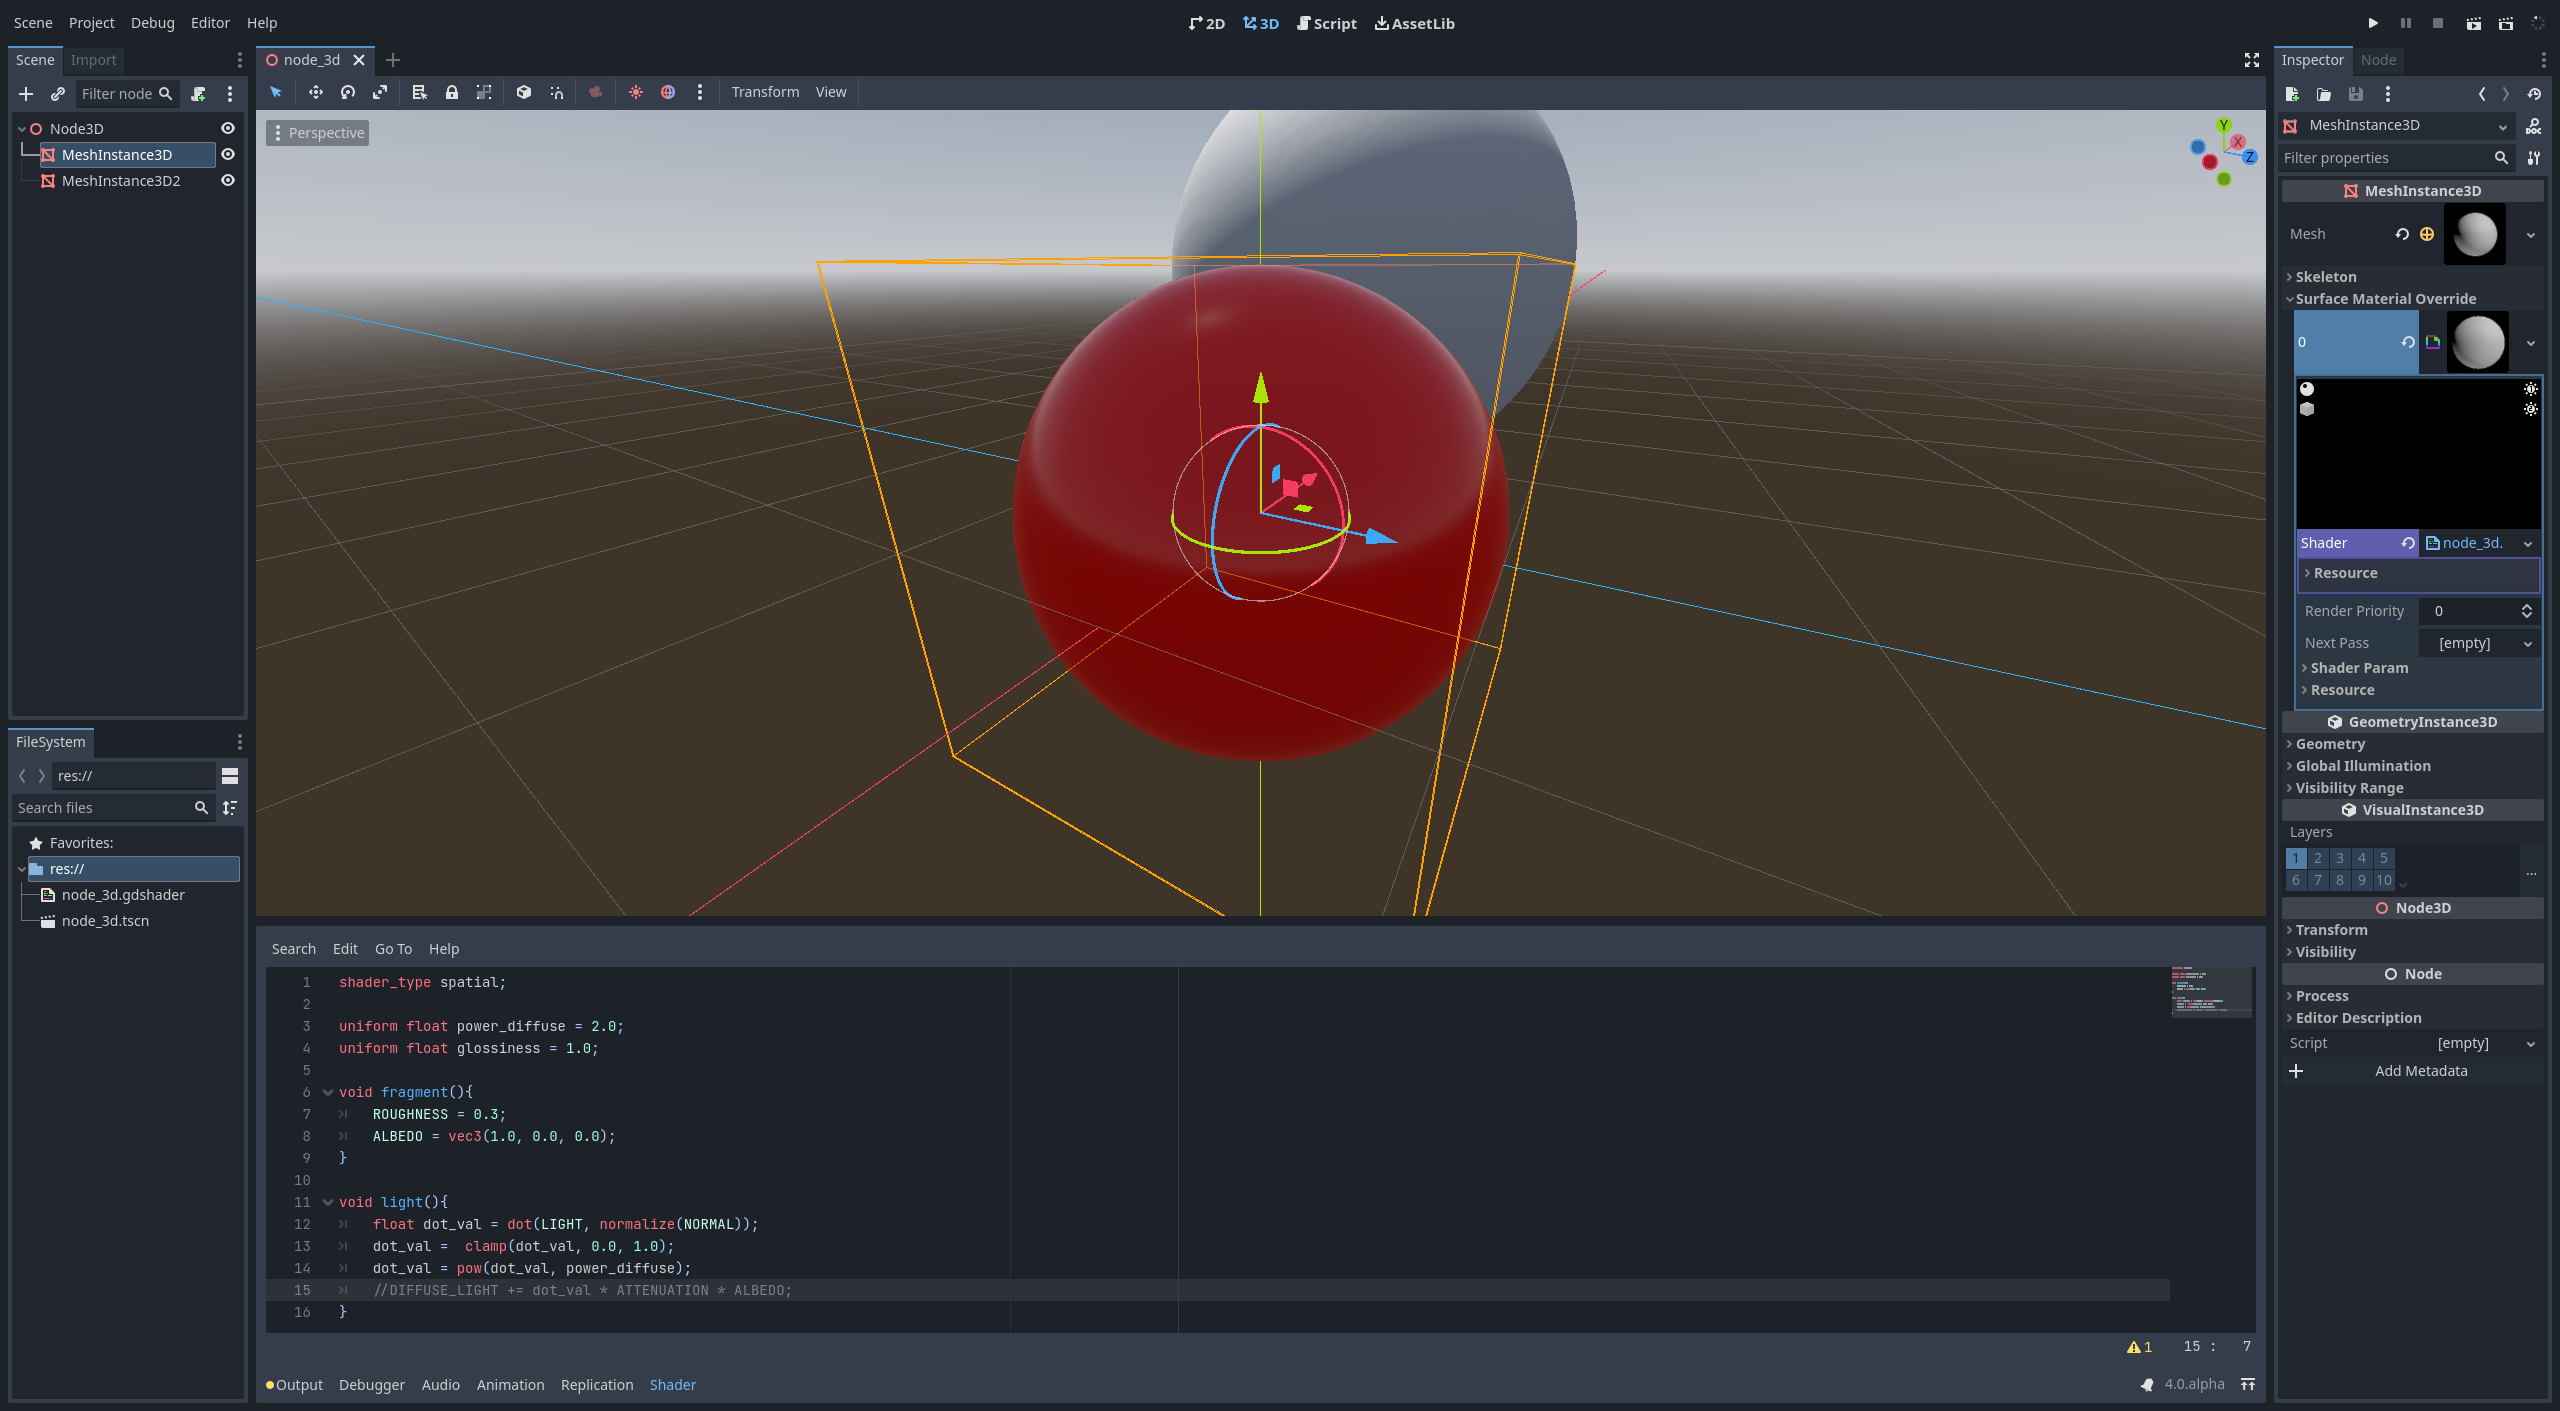Toggle preview sunlight in the viewport
This screenshot has width=2560, height=1411.
pyautogui.click(x=635, y=92)
